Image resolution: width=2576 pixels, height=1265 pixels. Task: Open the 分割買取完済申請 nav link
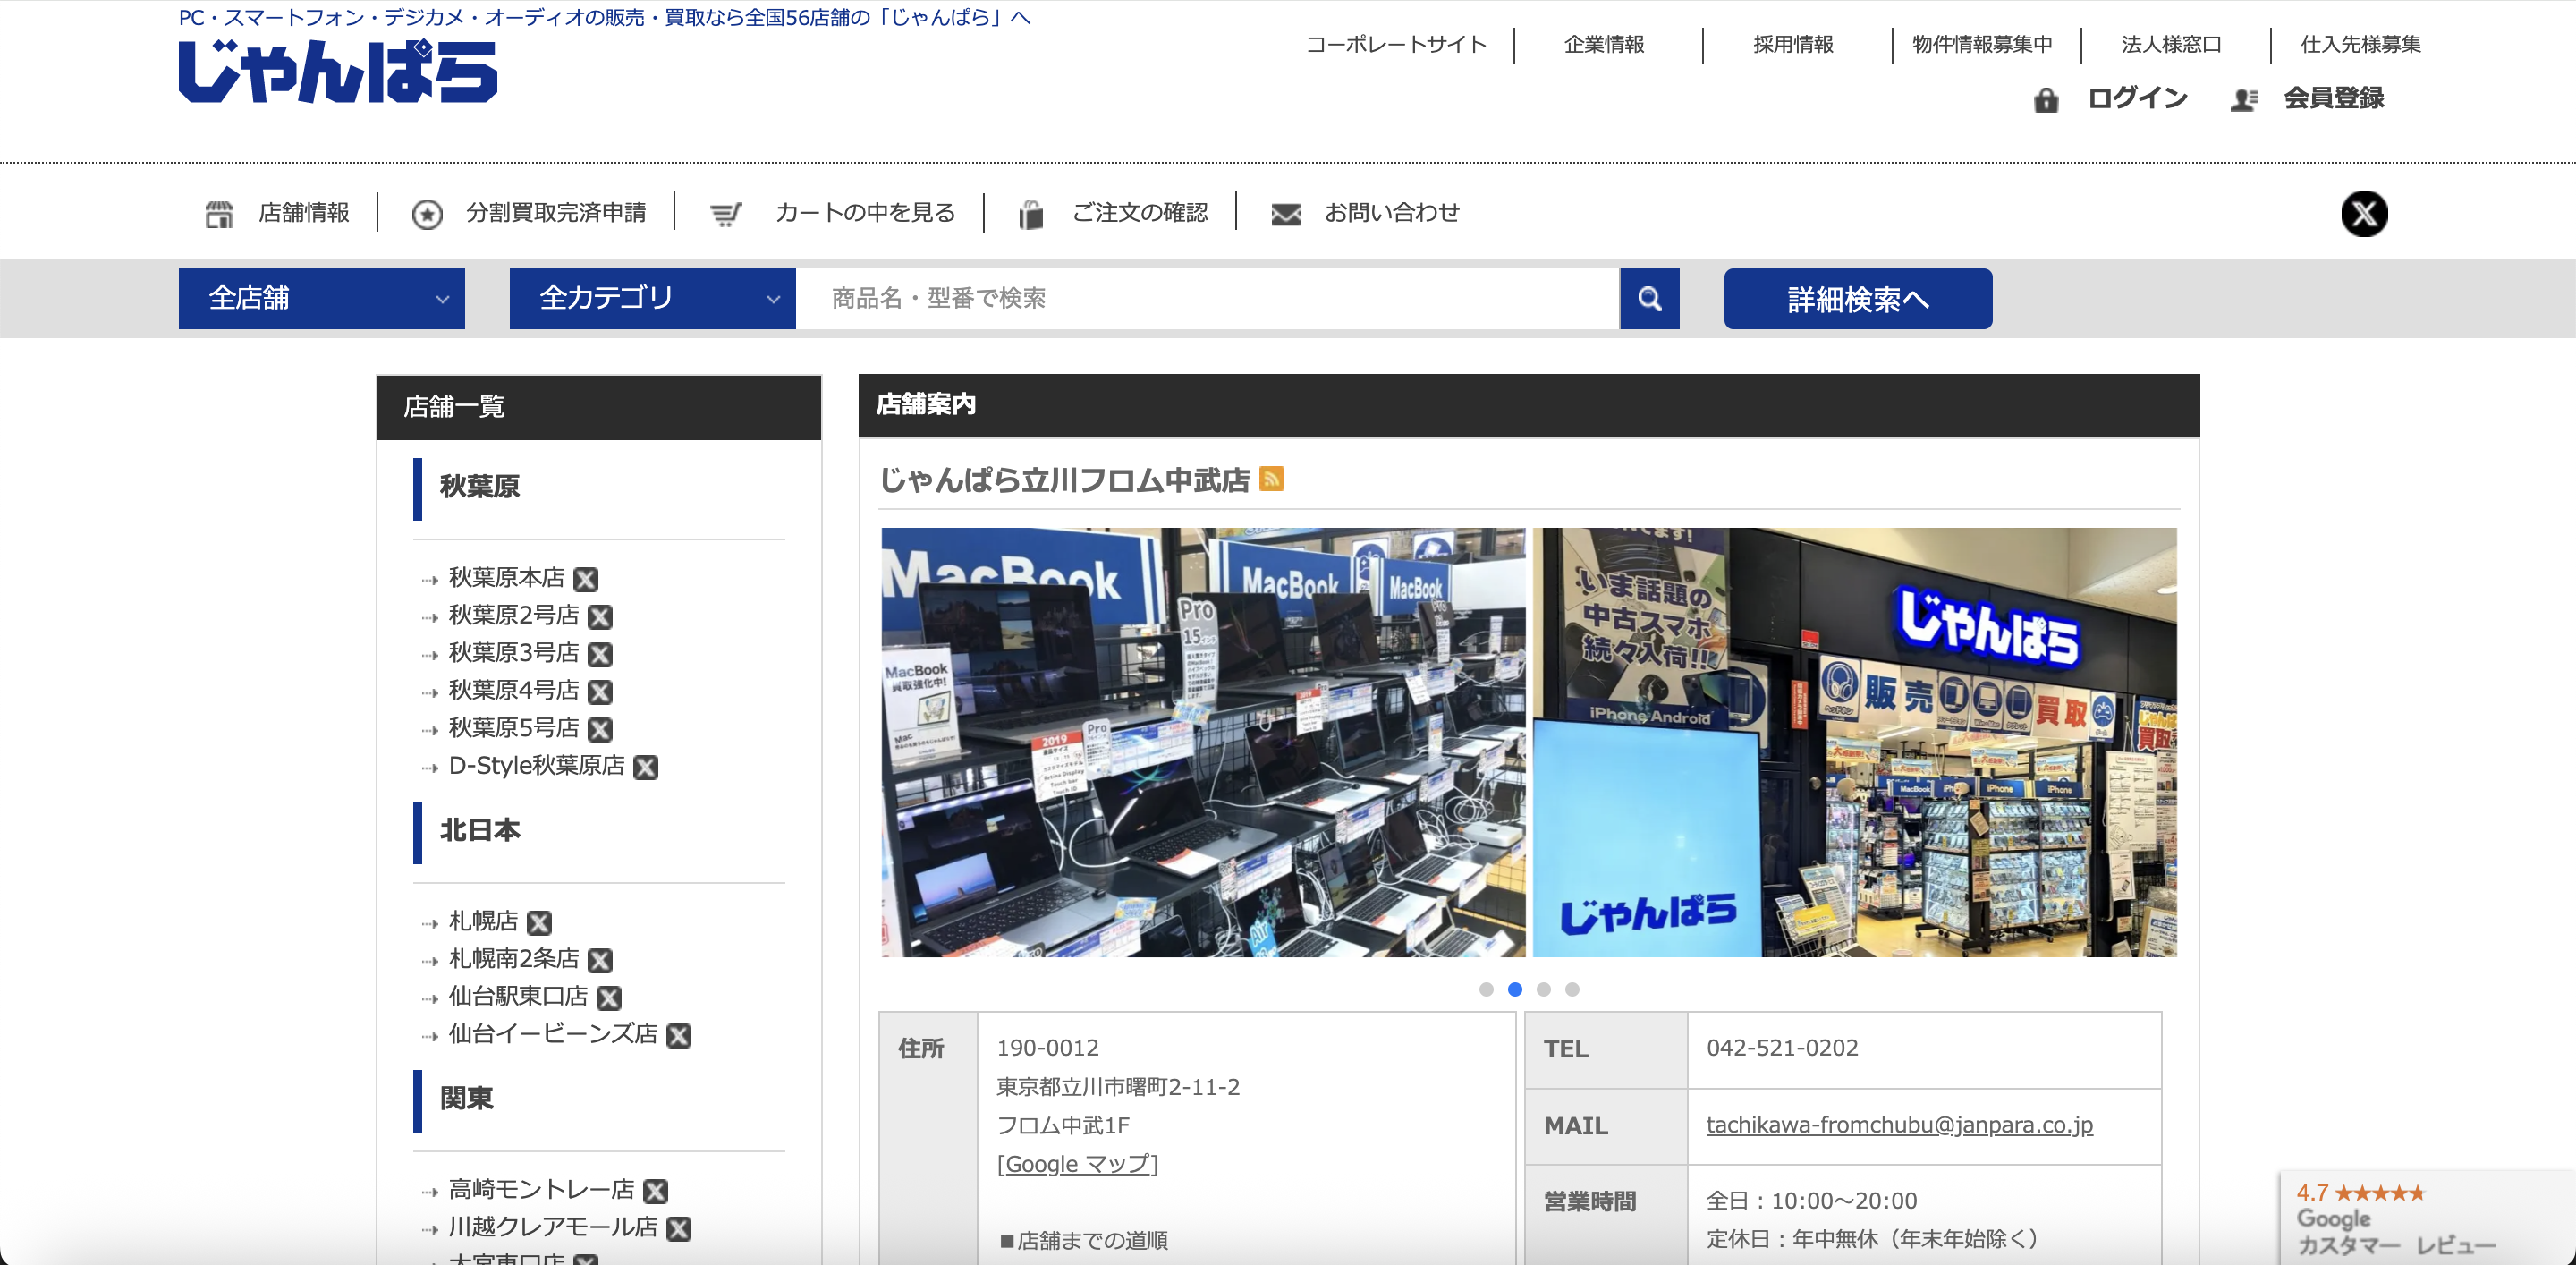[x=556, y=213]
